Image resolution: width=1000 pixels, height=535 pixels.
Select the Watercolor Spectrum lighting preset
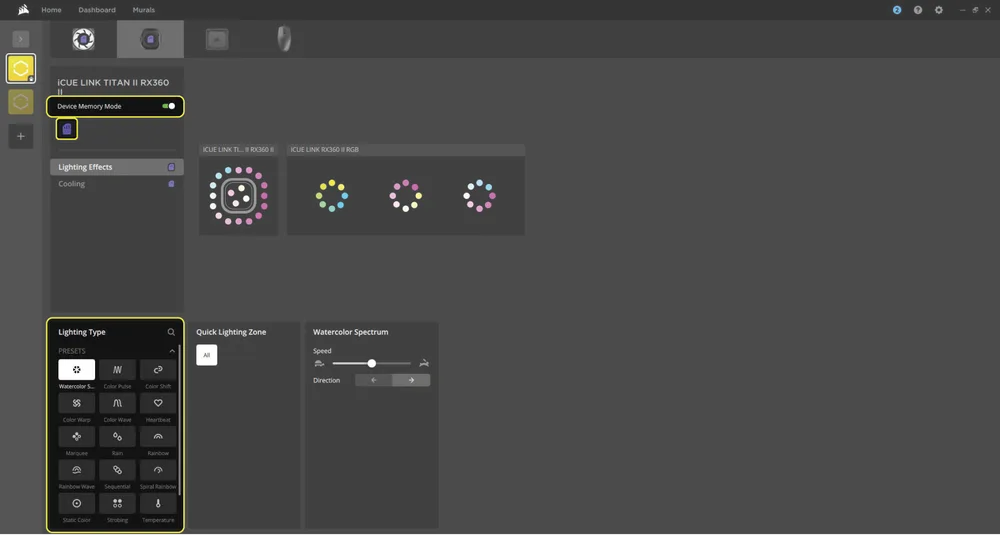pyautogui.click(x=77, y=370)
